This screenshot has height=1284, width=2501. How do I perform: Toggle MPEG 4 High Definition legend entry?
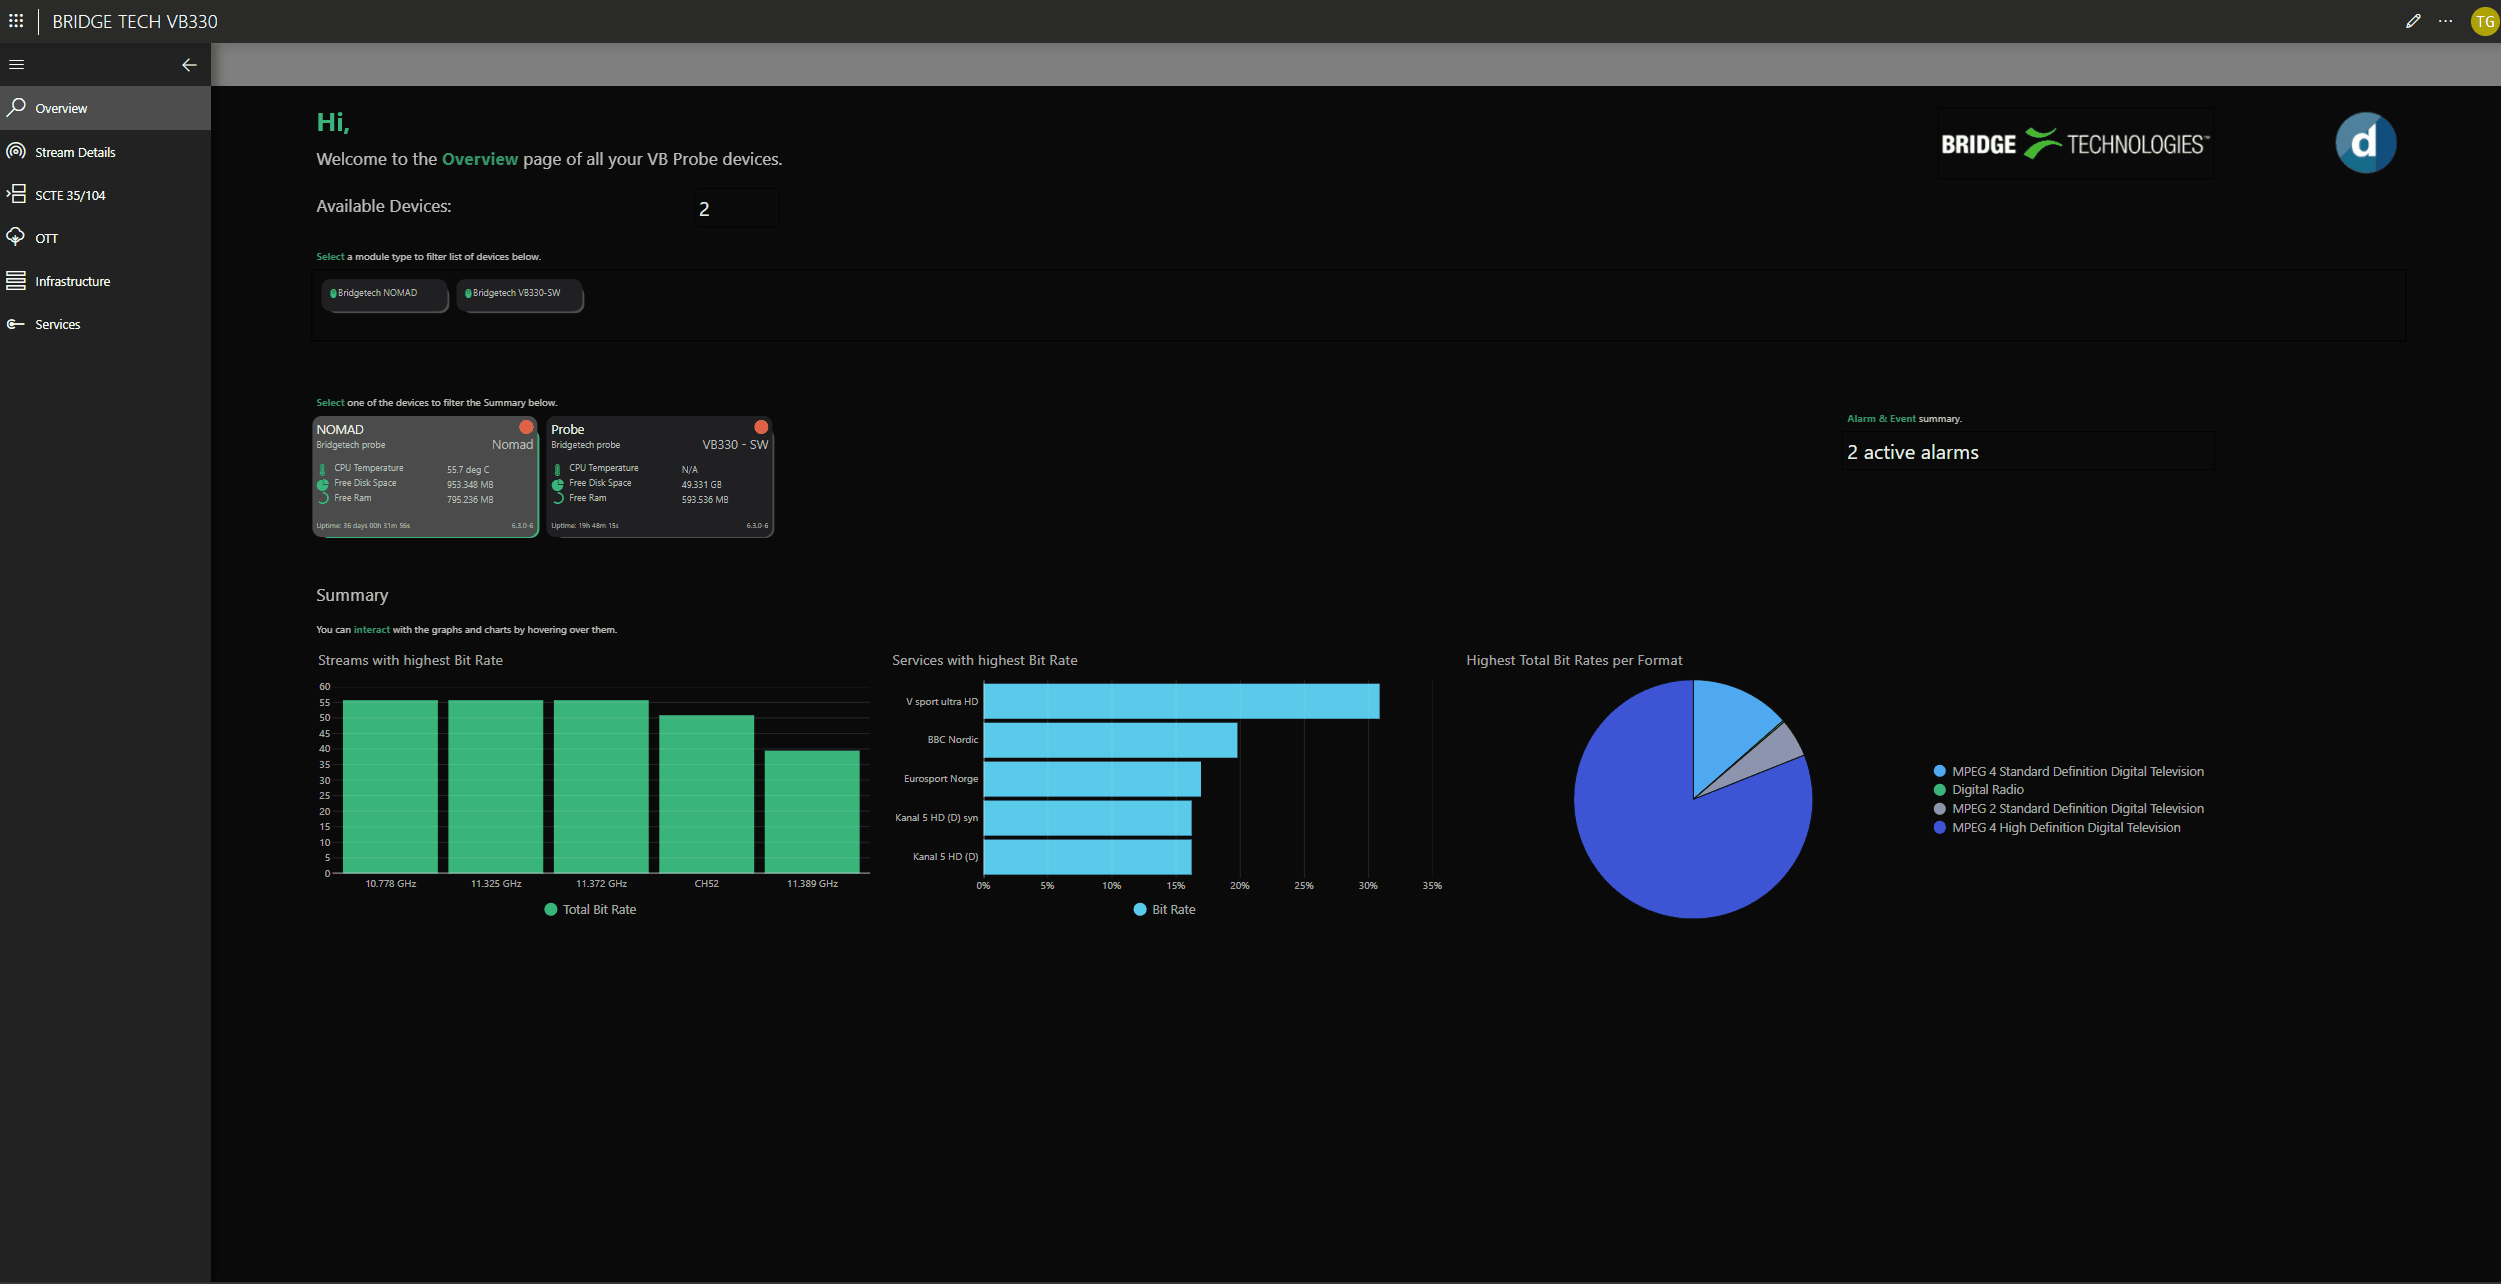(2056, 827)
